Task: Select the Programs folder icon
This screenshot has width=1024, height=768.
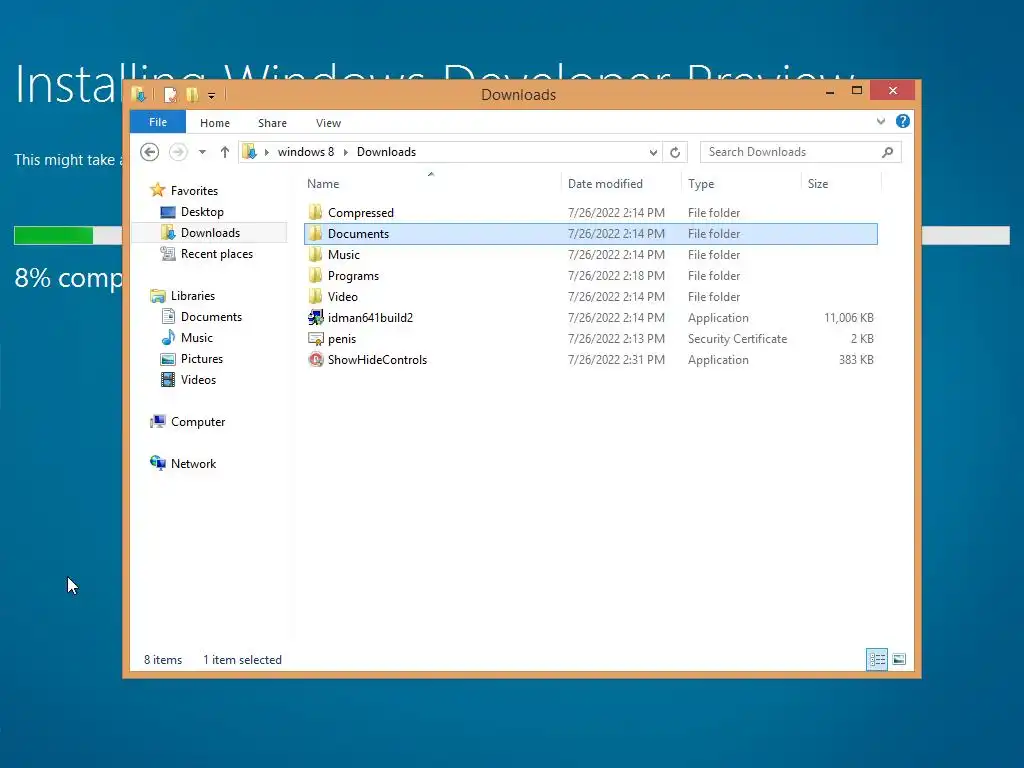Action: (315, 275)
